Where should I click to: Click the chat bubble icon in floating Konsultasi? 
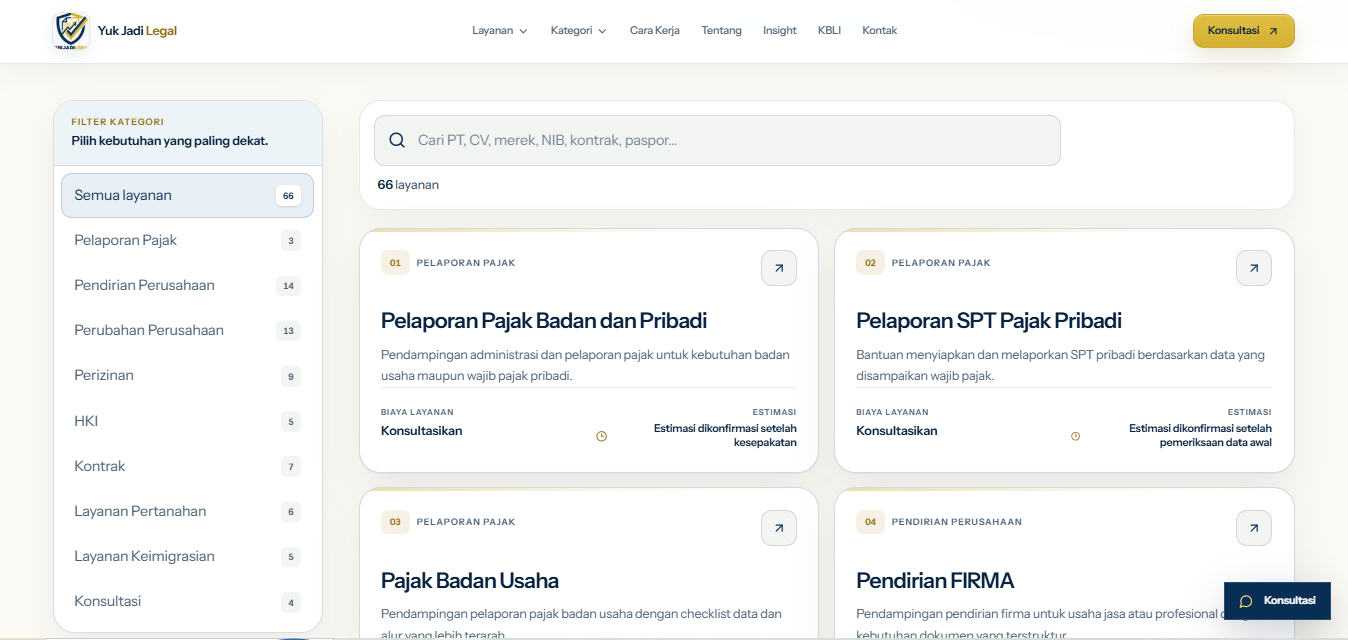coord(1246,601)
